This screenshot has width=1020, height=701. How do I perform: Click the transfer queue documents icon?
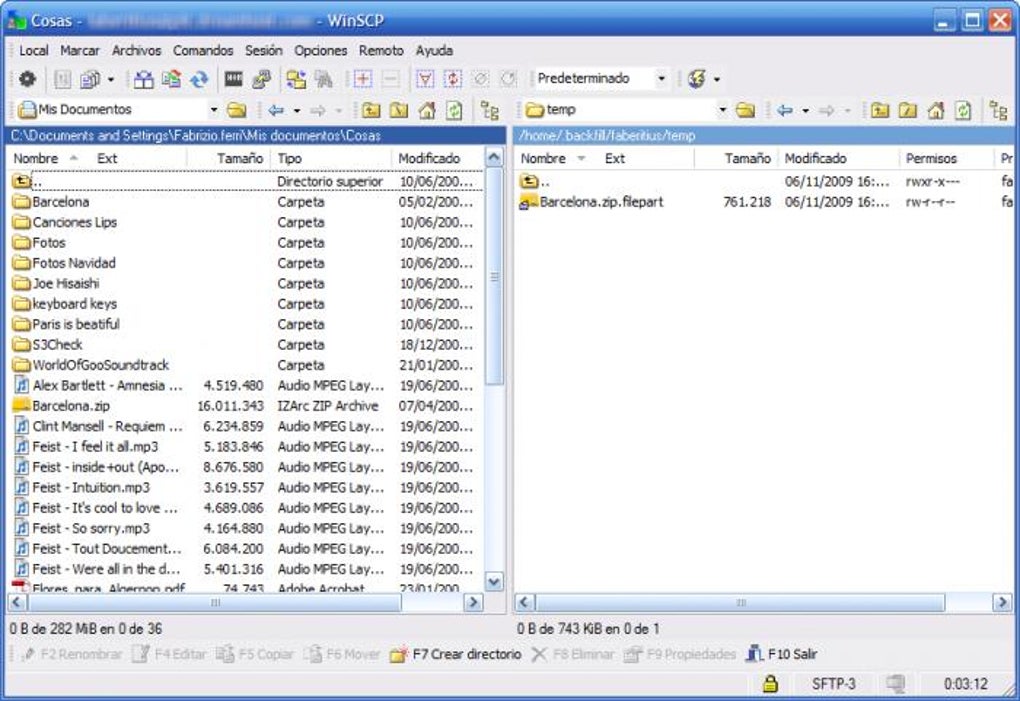tap(89, 79)
